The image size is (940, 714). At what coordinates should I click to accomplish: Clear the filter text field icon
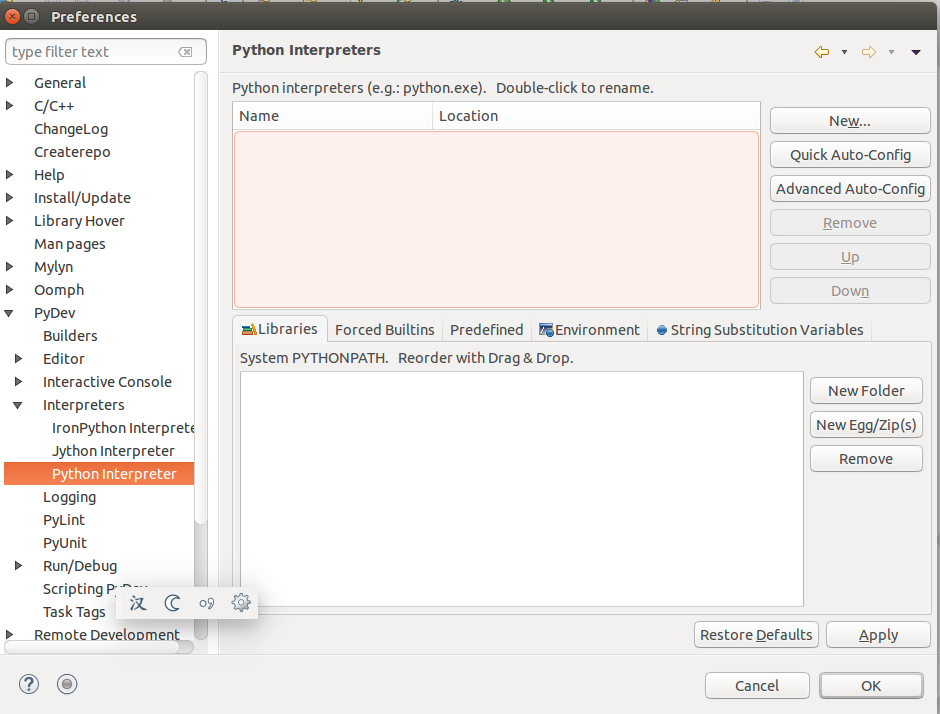click(x=185, y=52)
